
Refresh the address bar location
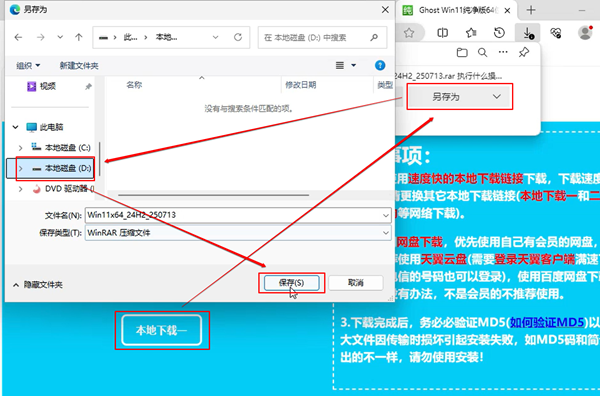[x=238, y=37]
